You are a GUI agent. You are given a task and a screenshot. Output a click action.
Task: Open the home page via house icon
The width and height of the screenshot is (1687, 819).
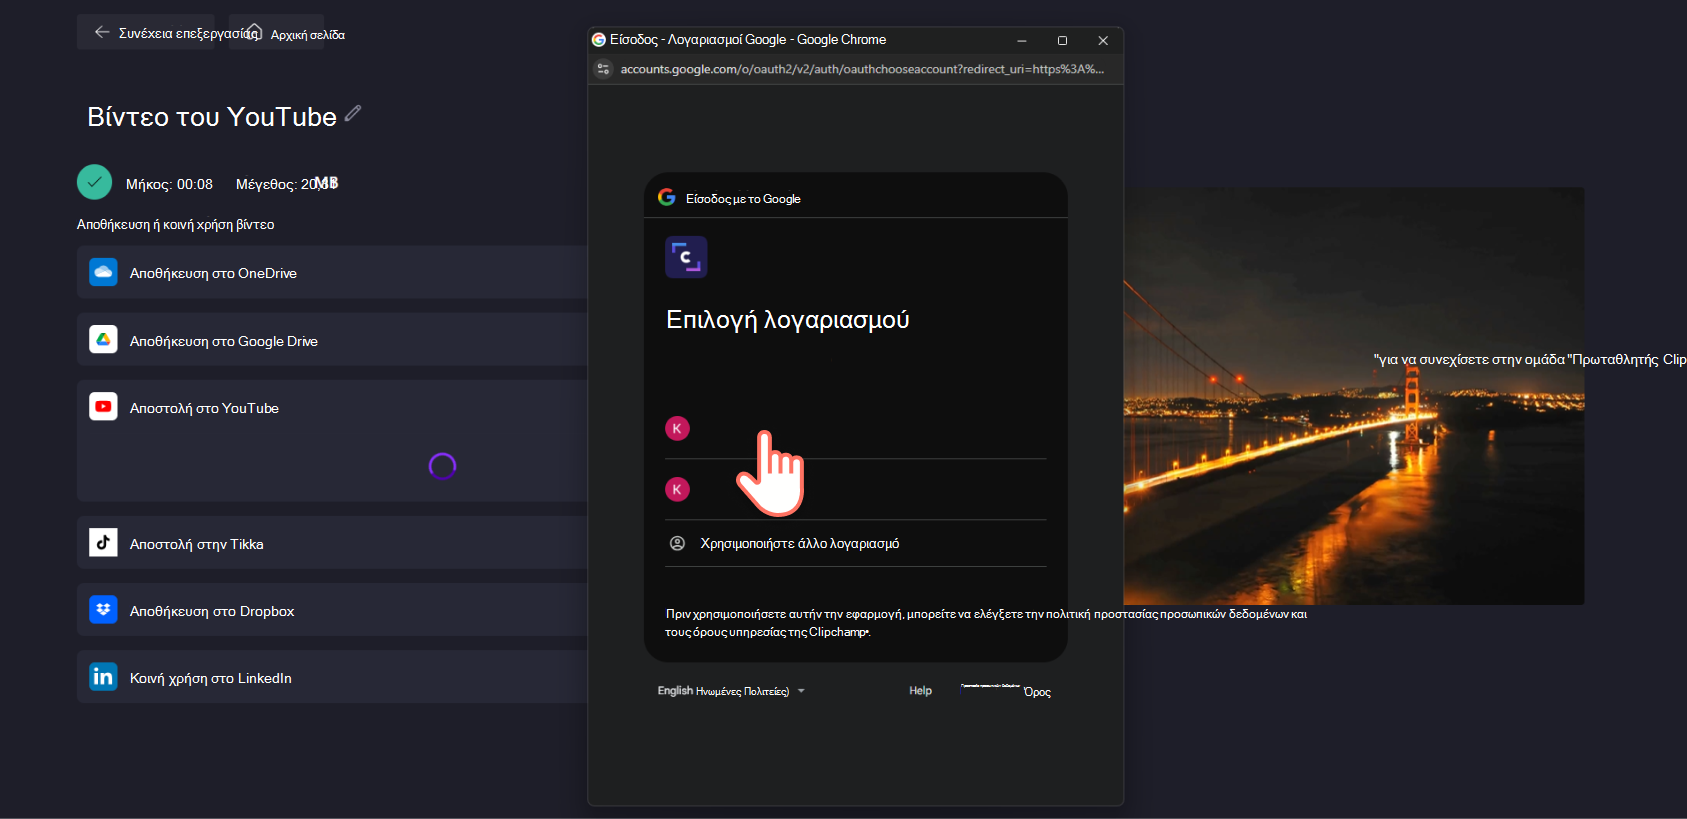tap(254, 32)
